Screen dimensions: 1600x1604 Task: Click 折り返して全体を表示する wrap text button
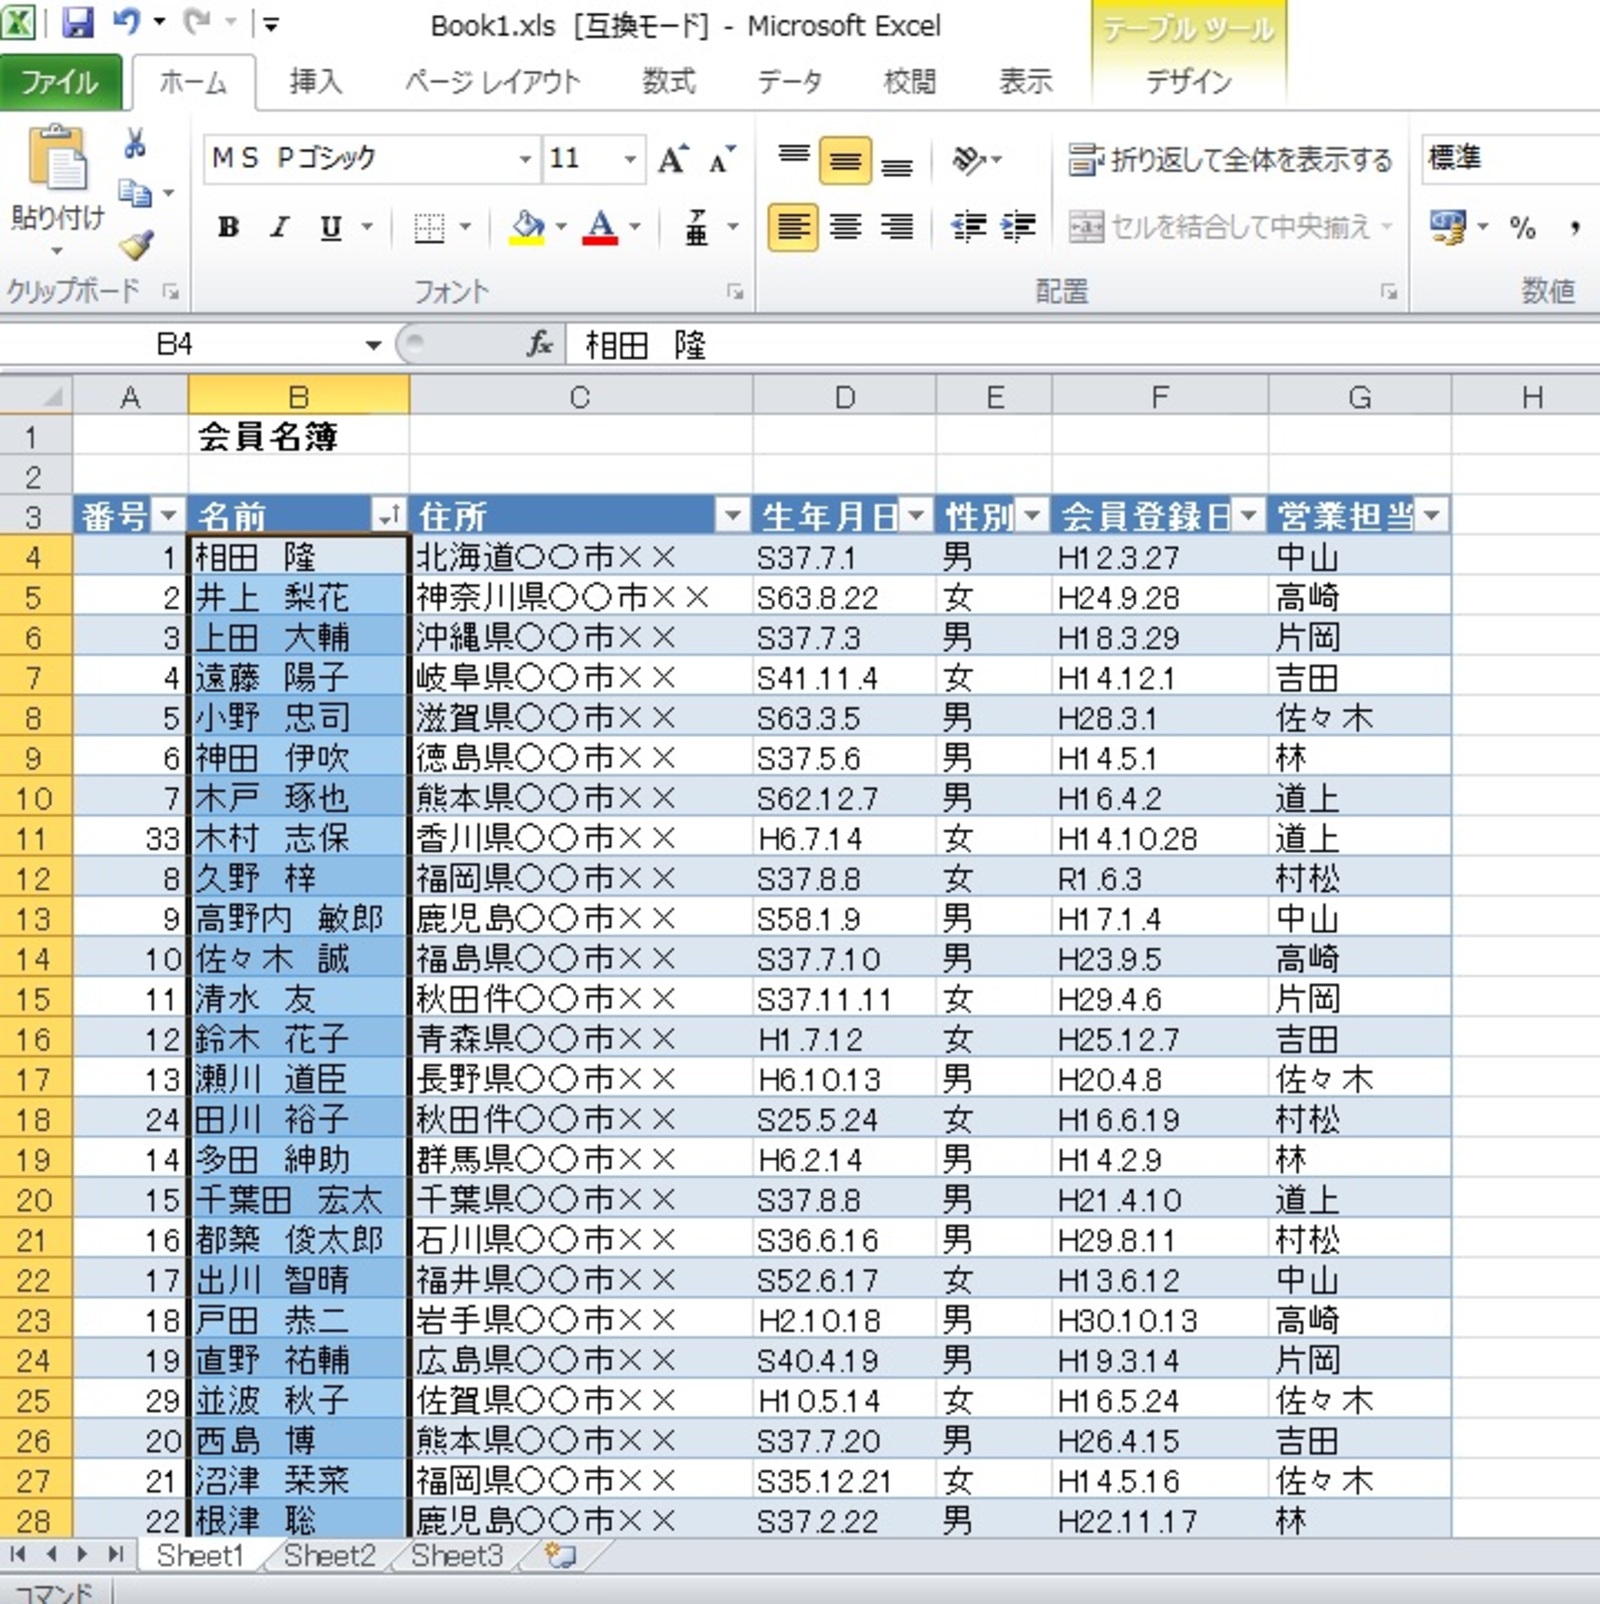point(1230,160)
